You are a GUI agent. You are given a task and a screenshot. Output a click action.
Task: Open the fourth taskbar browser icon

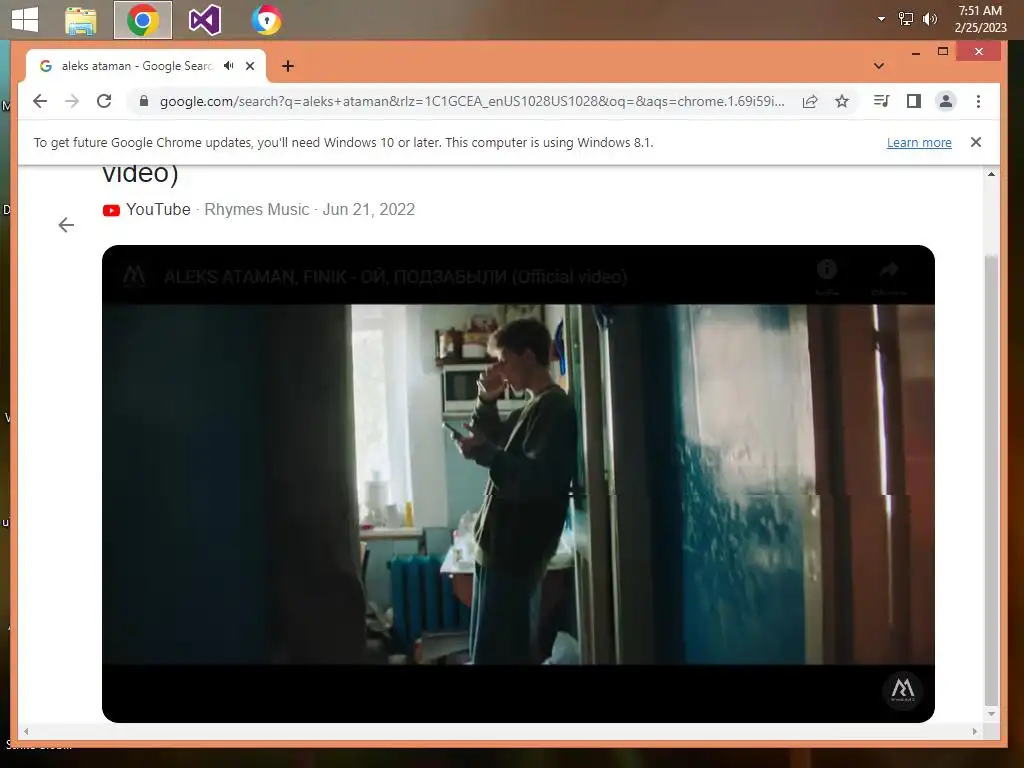pos(266,20)
